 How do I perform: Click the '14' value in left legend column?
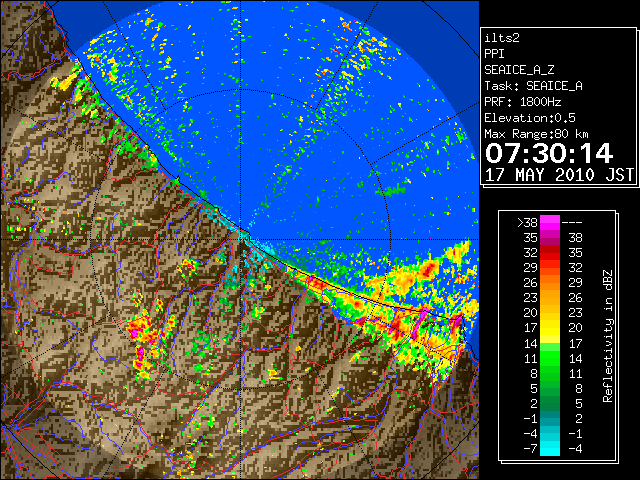(x=531, y=343)
